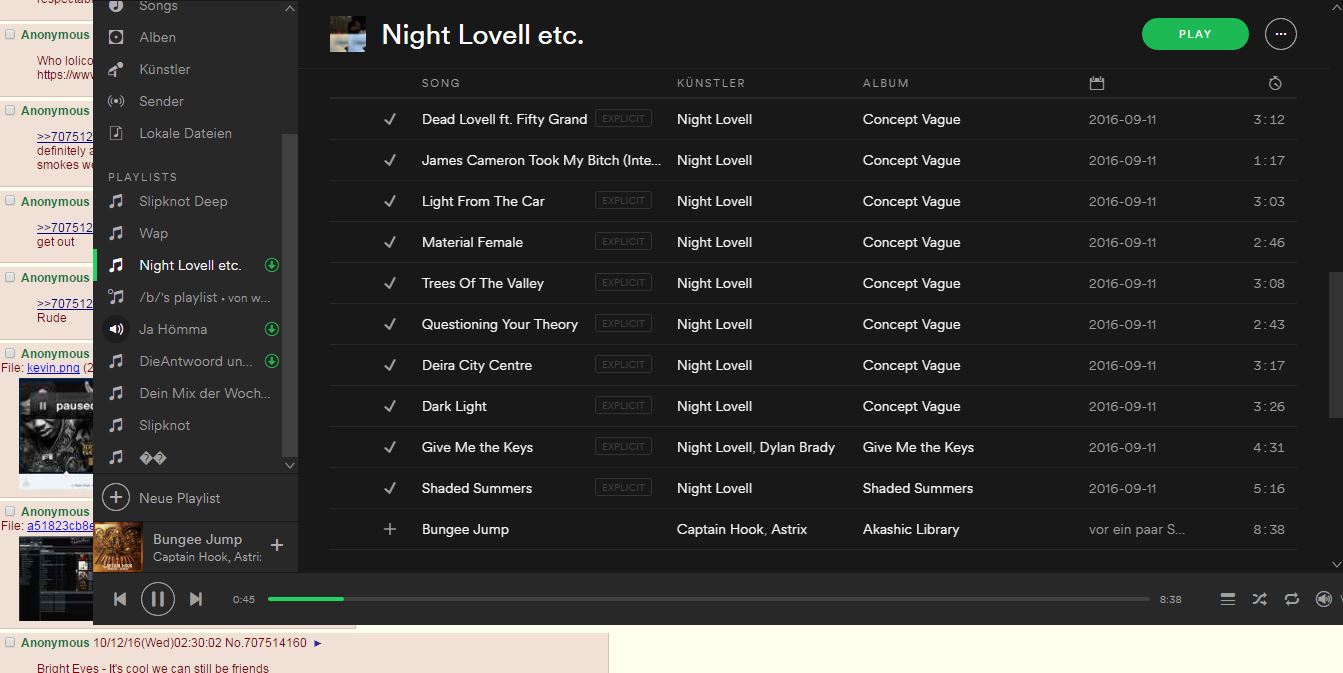This screenshot has height=673, width=1343.
Task: Click the Sender radio icon
Action: (x=116, y=101)
